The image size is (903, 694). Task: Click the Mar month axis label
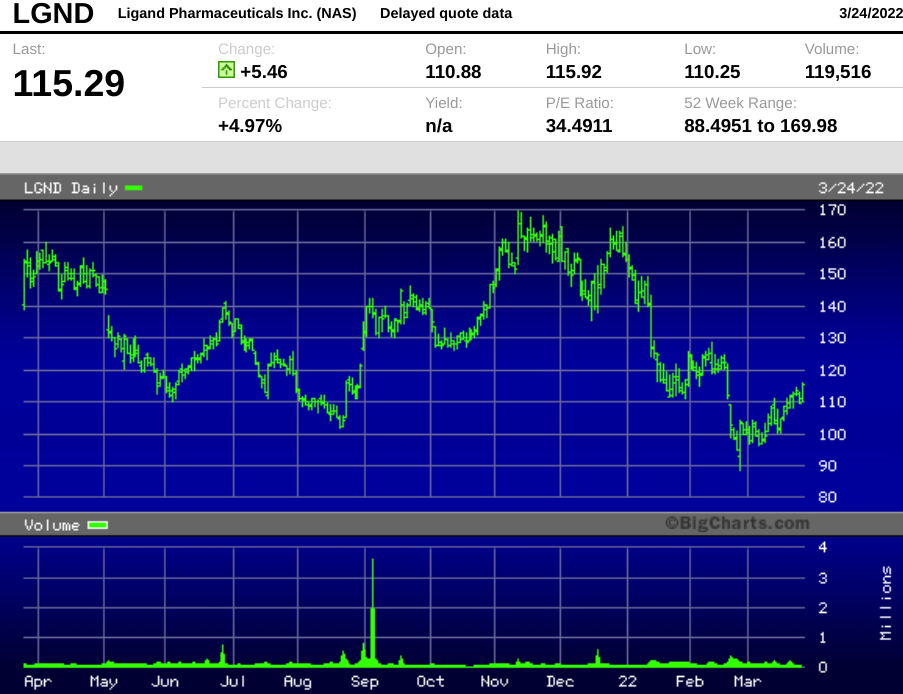pyautogui.click(x=748, y=682)
